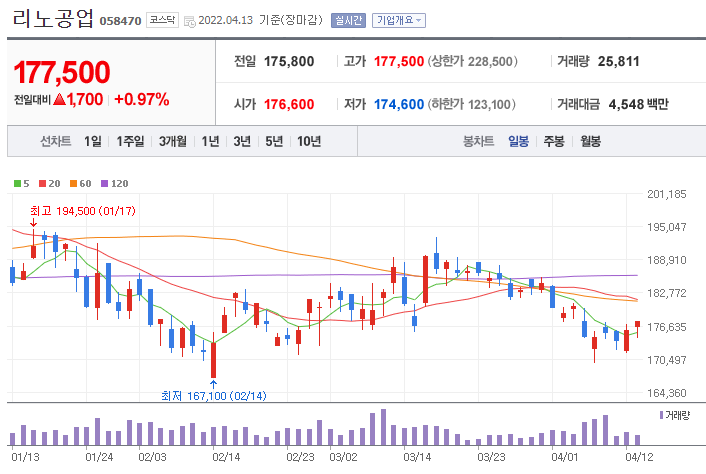This screenshot has height=474, width=706.
Task: Click the +0.97% change percentage
Action: (142, 99)
